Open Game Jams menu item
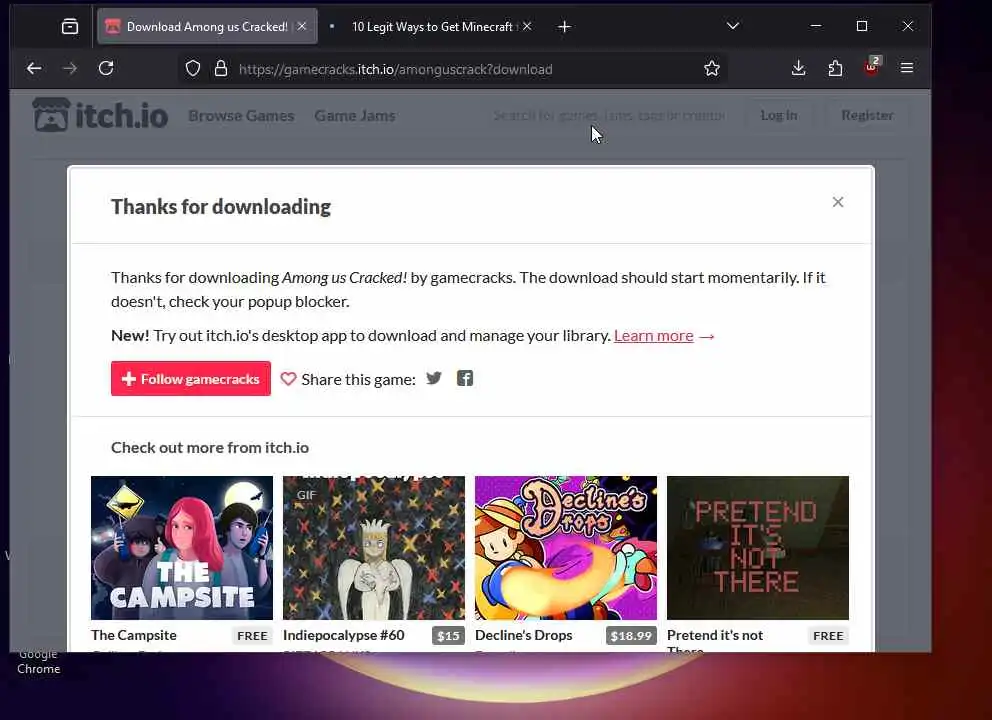Screen dimensions: 992x720 point(355,116)
